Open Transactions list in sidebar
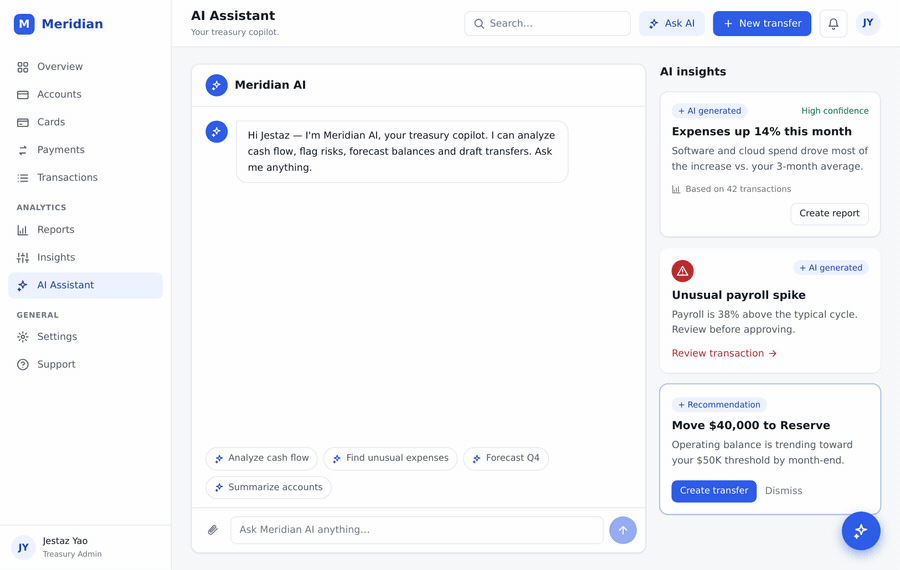900x570 pixels. [85, 177]
